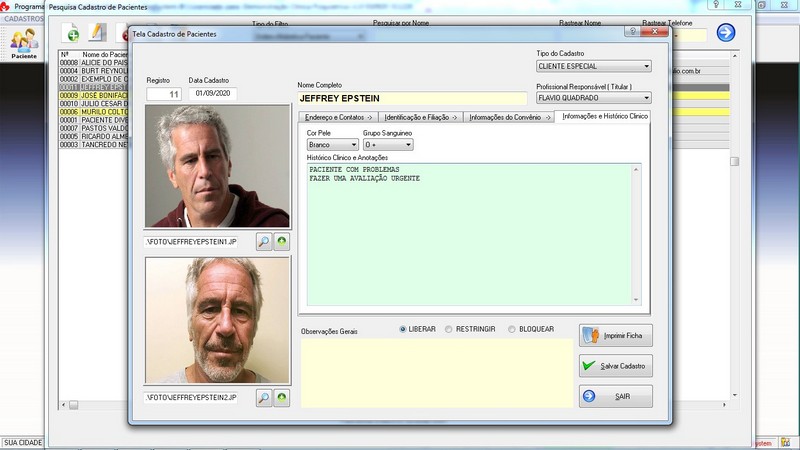800x450 pixels.
Task: Click help question mark in Pesquisa Cadastro window
Action: [716, 5]
